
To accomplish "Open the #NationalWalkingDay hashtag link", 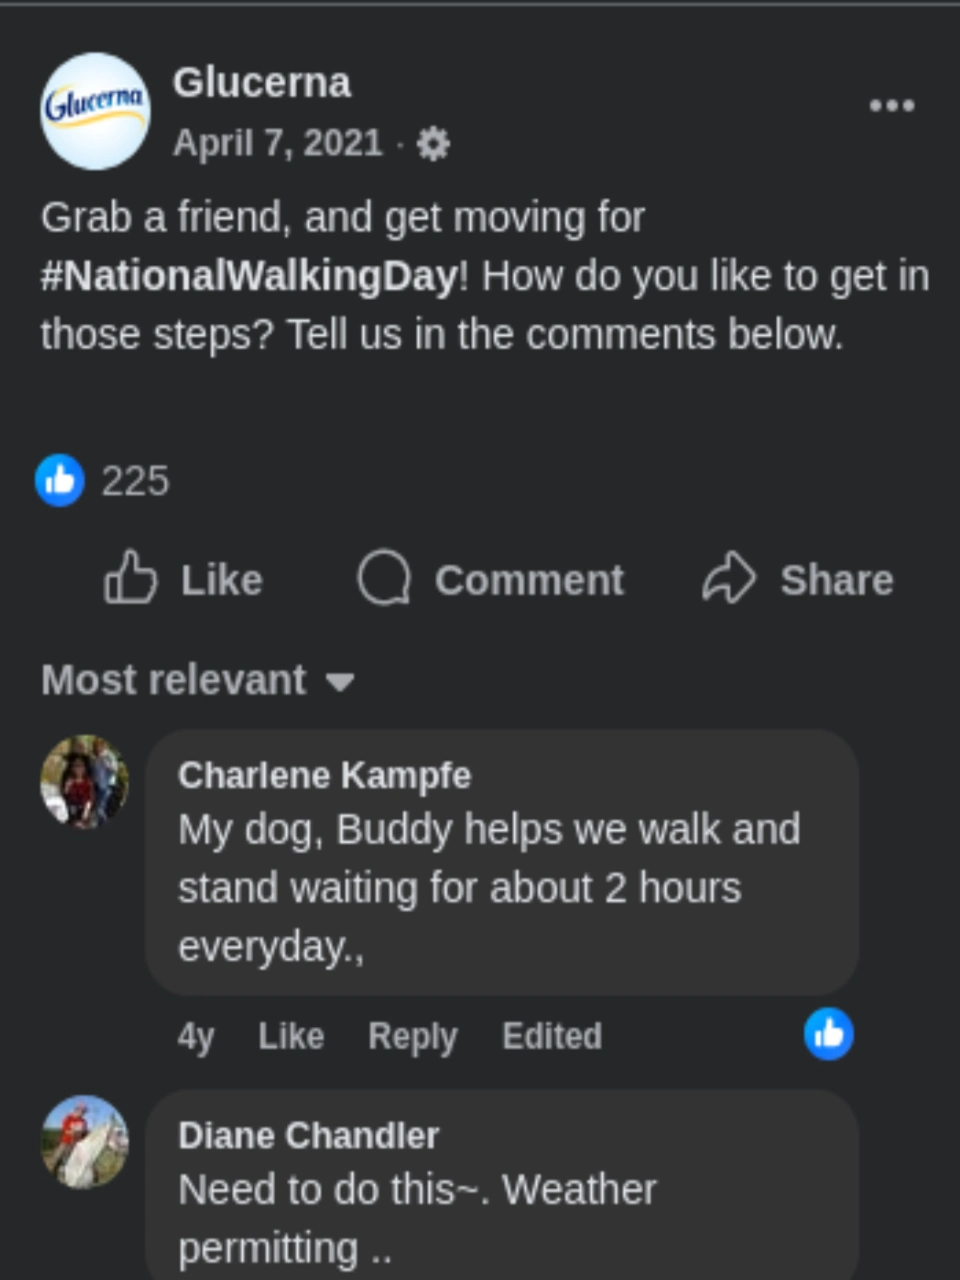I will [x=249, y=276].
